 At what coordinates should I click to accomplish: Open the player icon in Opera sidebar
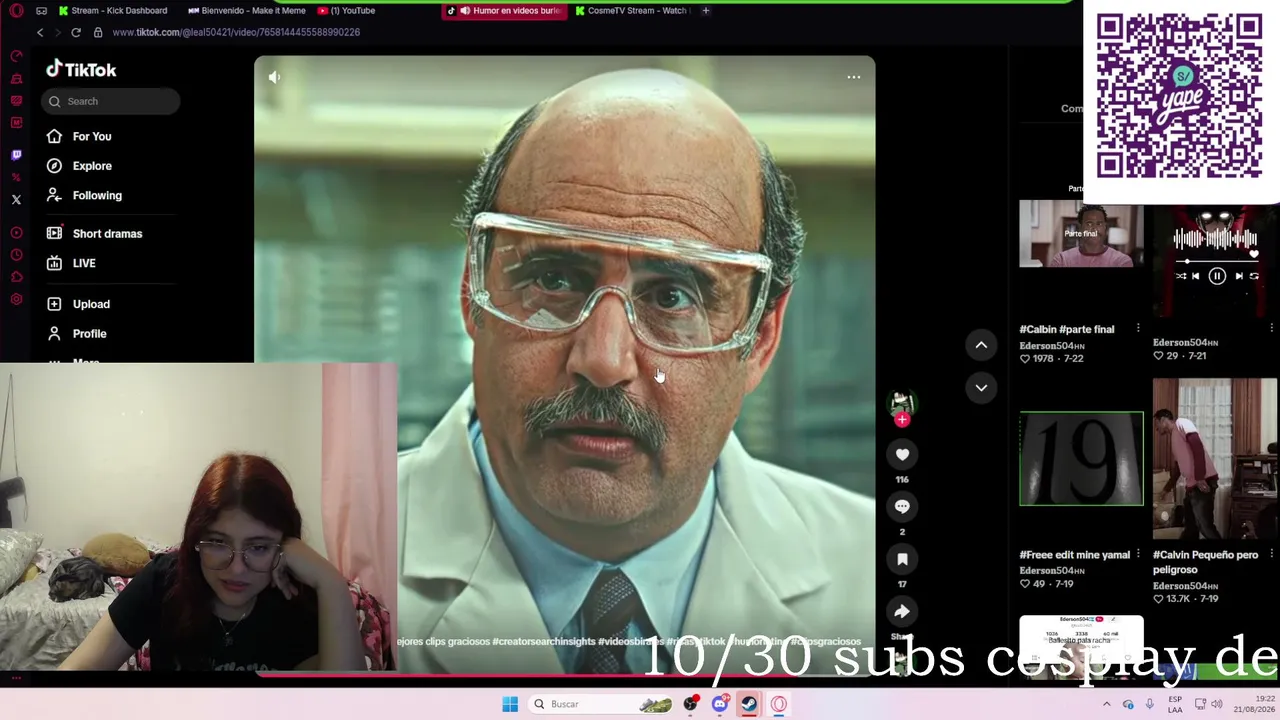point(16,233)
